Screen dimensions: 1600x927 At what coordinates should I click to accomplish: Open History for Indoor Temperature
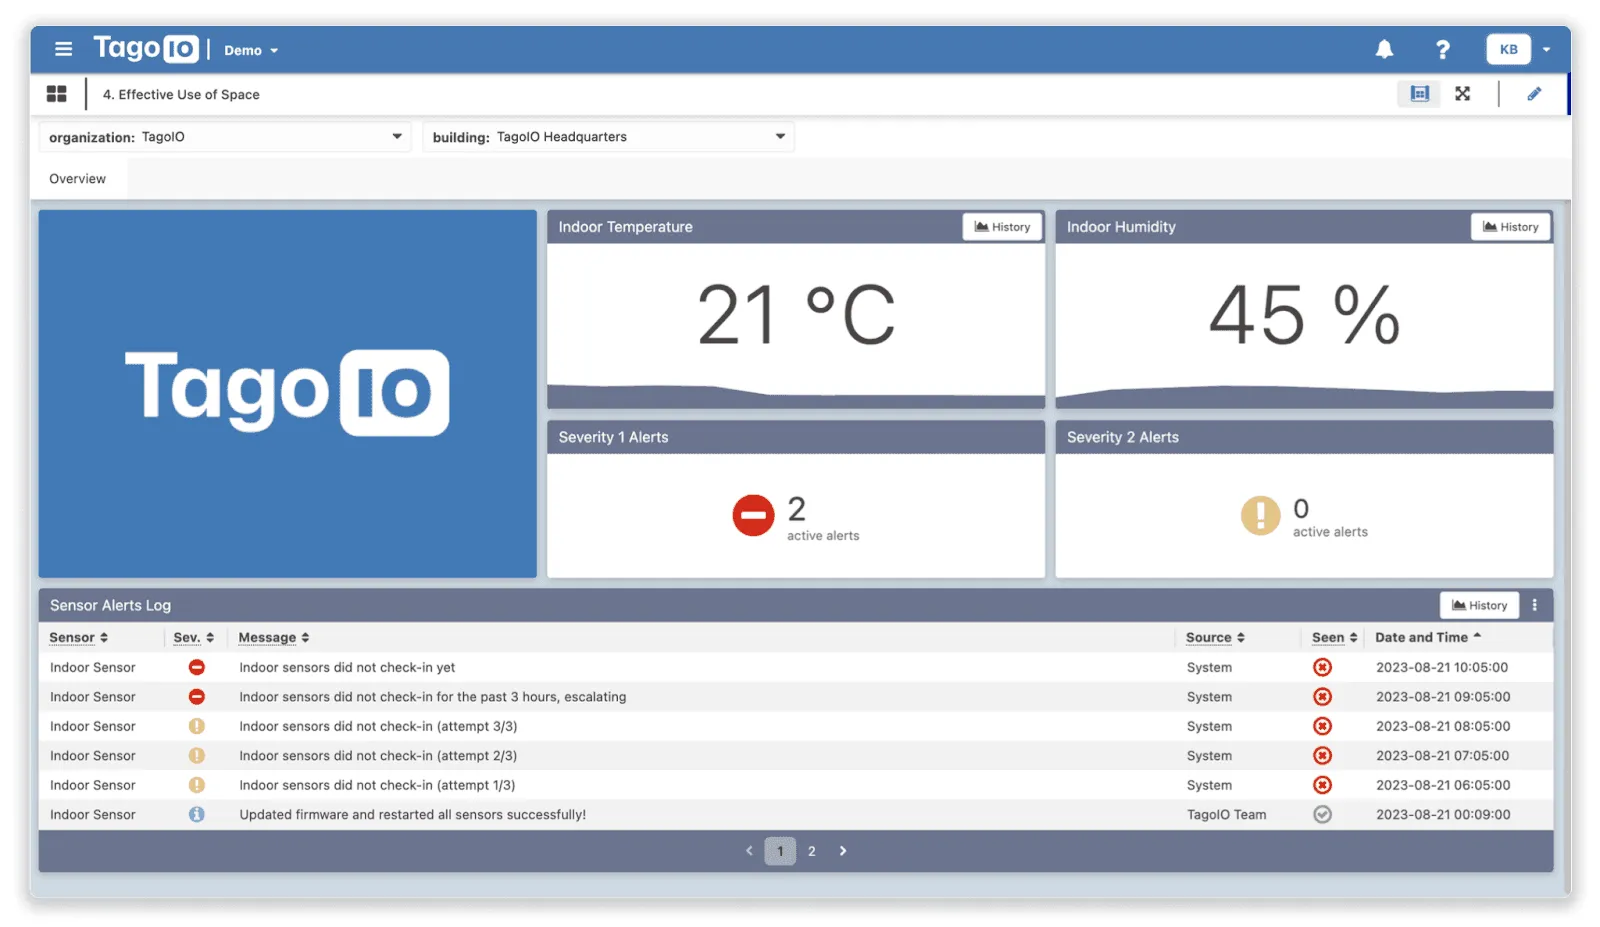1002,226
